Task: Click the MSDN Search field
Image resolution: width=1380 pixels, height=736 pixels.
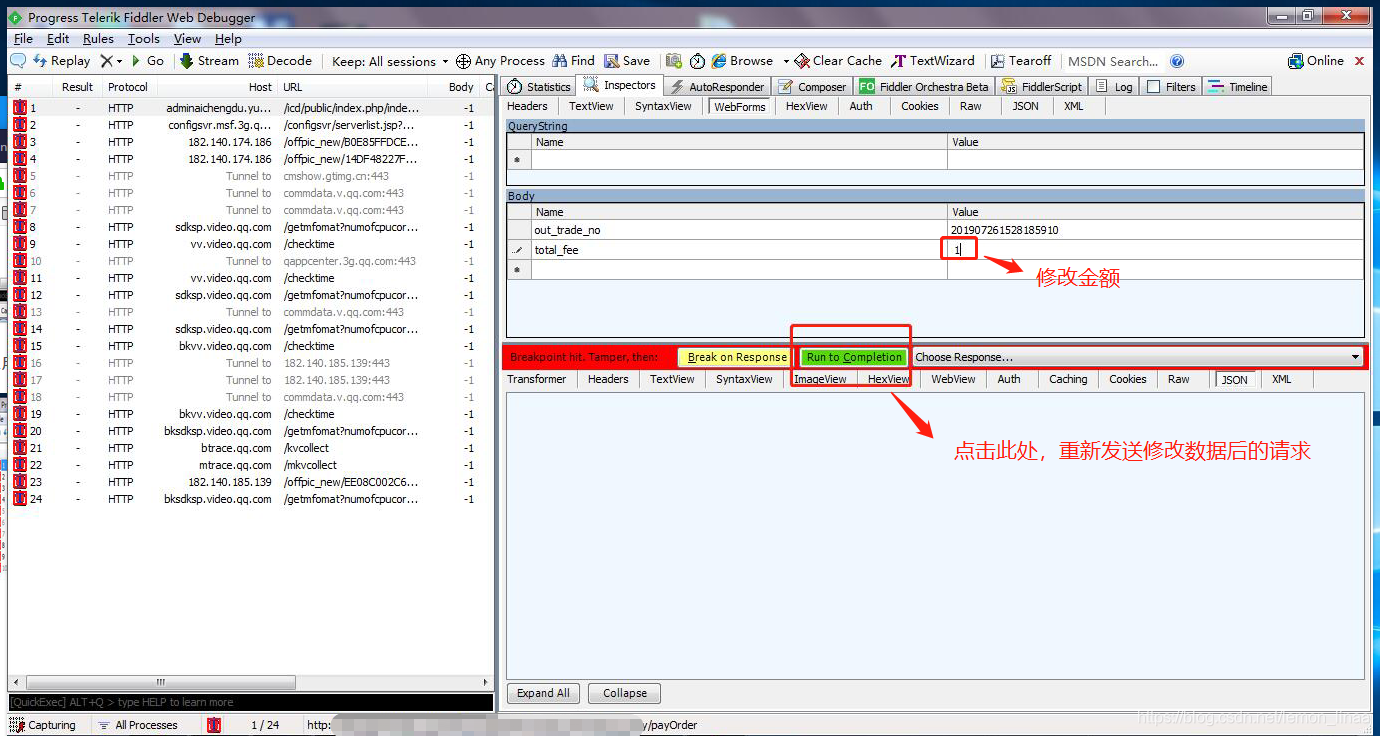Action: coord(1113,61)
